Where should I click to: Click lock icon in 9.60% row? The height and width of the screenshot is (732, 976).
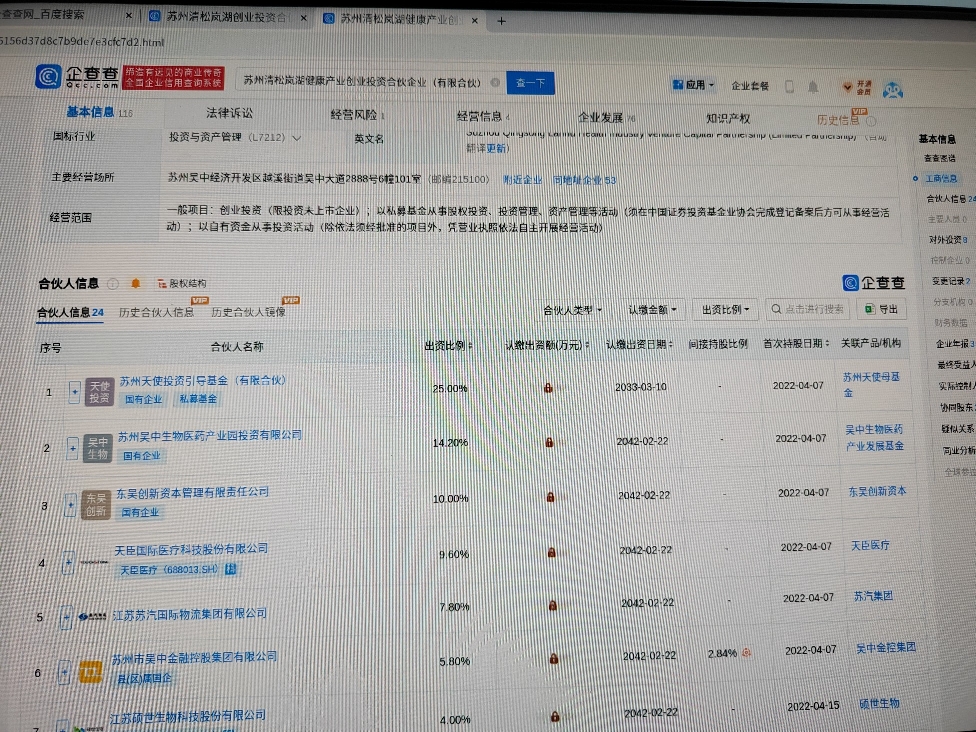click(551, 552)
